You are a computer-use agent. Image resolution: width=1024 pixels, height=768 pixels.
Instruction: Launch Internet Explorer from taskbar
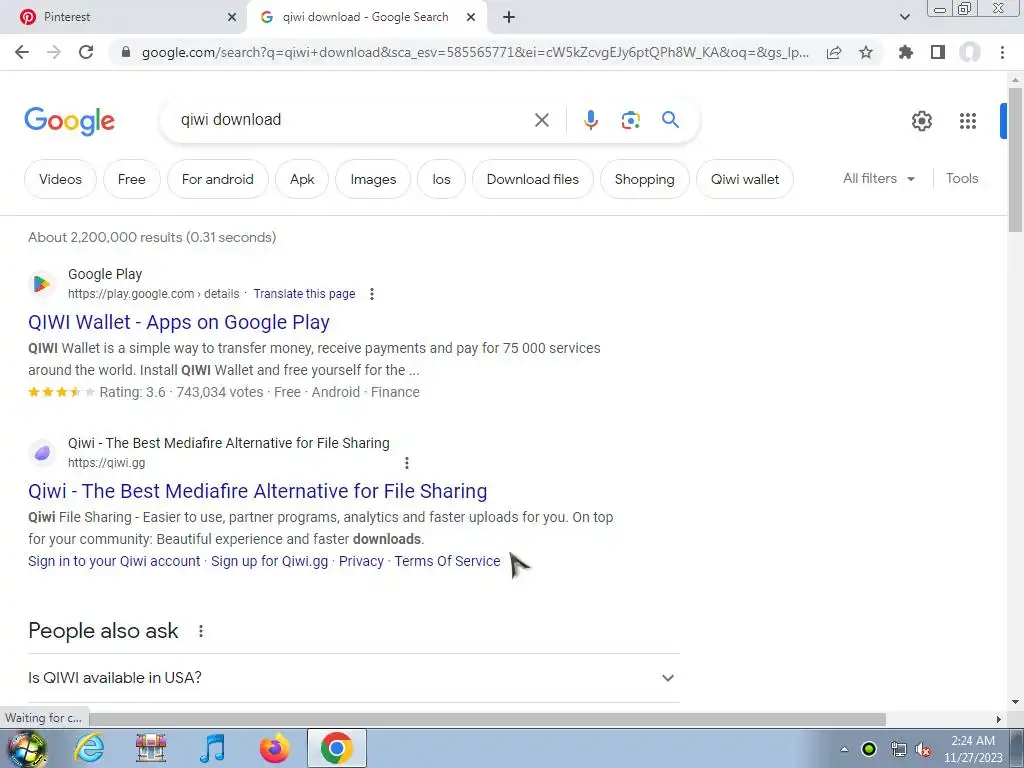(89, 748)
